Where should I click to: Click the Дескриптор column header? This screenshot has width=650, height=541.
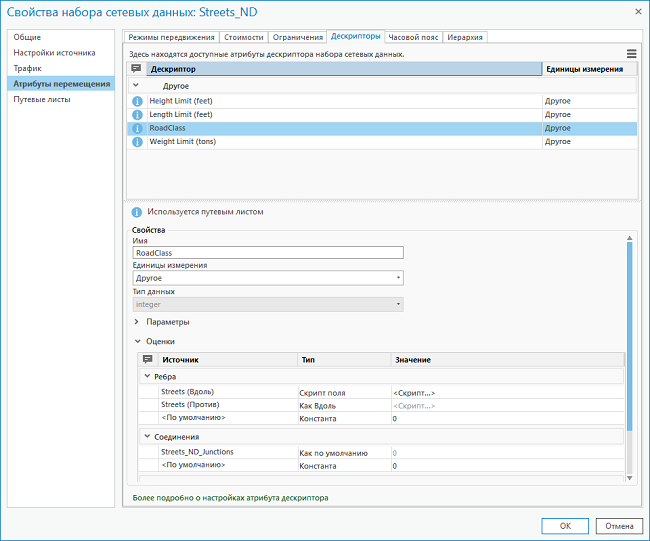tap(344, 69)
